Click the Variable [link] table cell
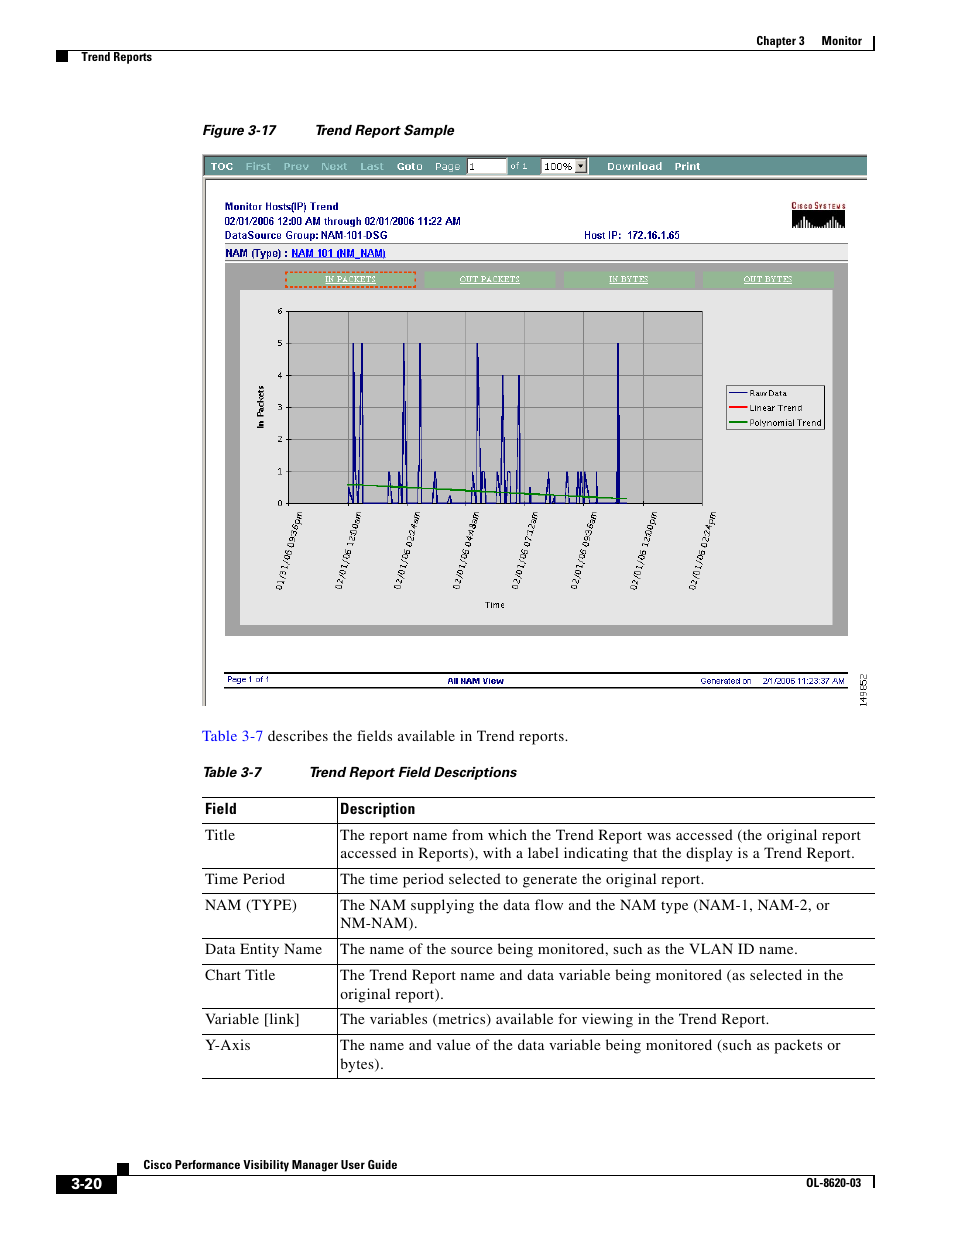Image resolution: width=954 pixels, height=1235 pixels. click(252, 1019)
